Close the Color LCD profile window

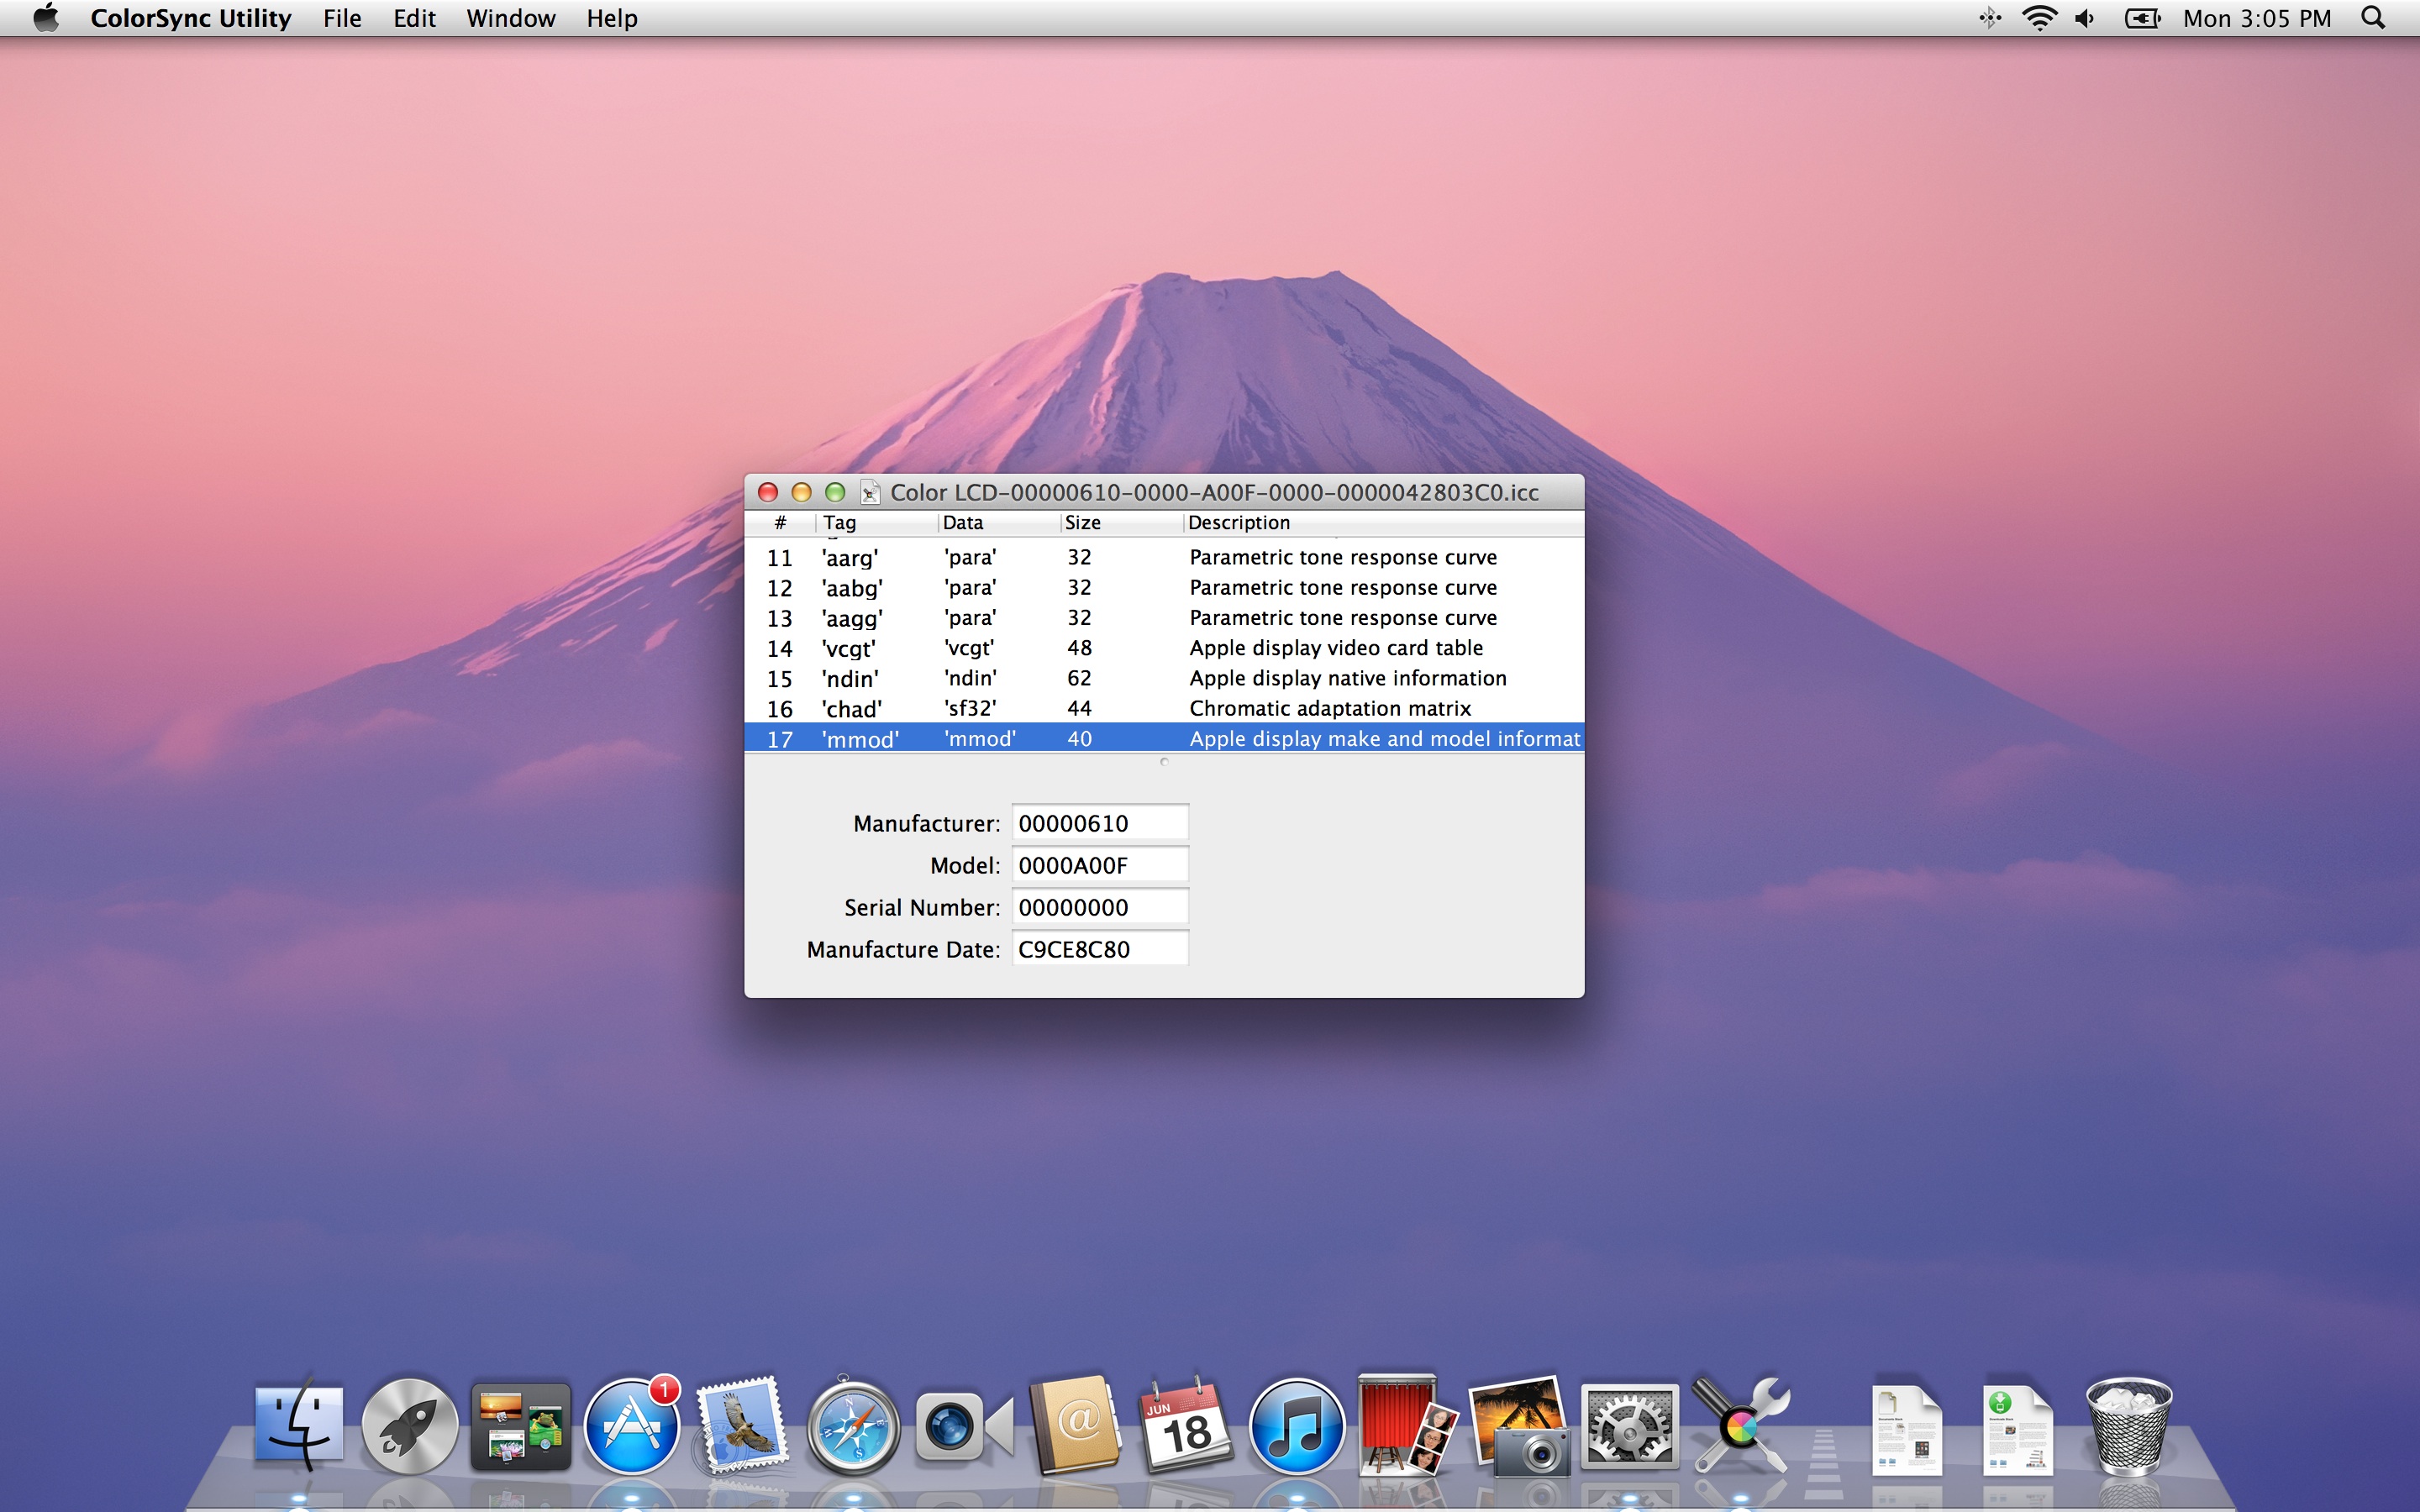(768, 492)
